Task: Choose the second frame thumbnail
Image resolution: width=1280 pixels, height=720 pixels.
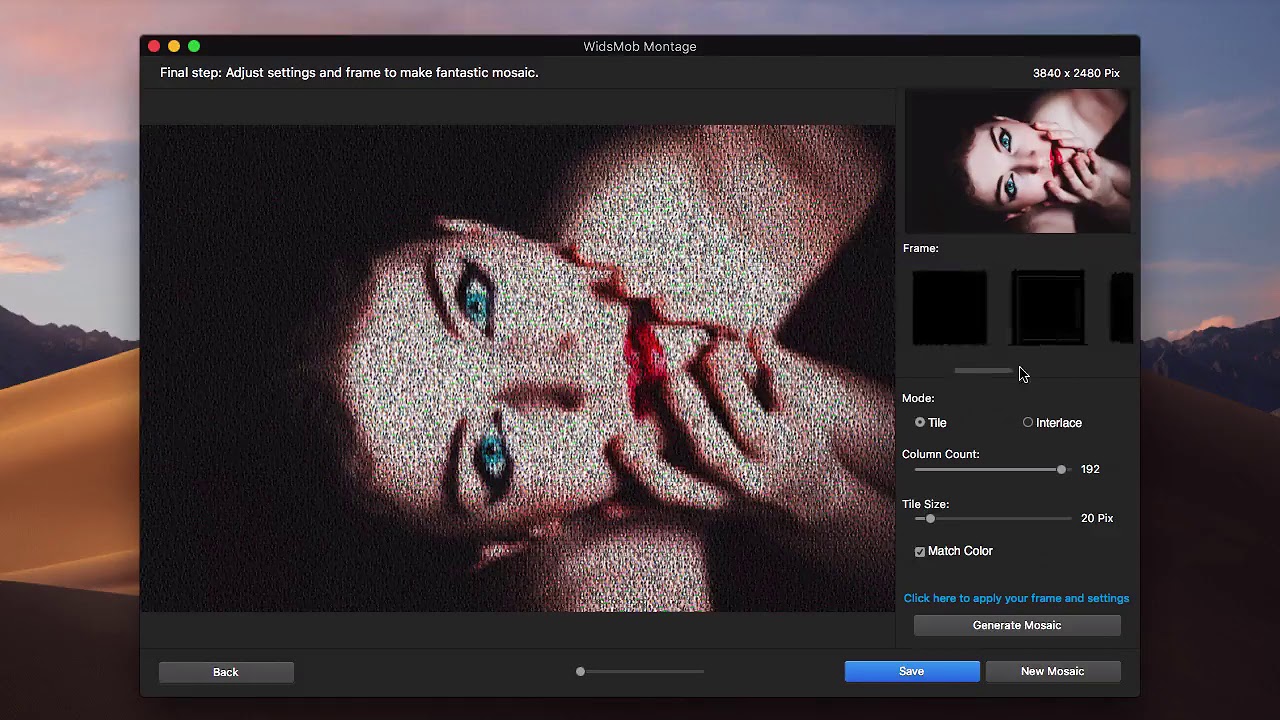Action: pyautogui.click(x=1048, y=308)
